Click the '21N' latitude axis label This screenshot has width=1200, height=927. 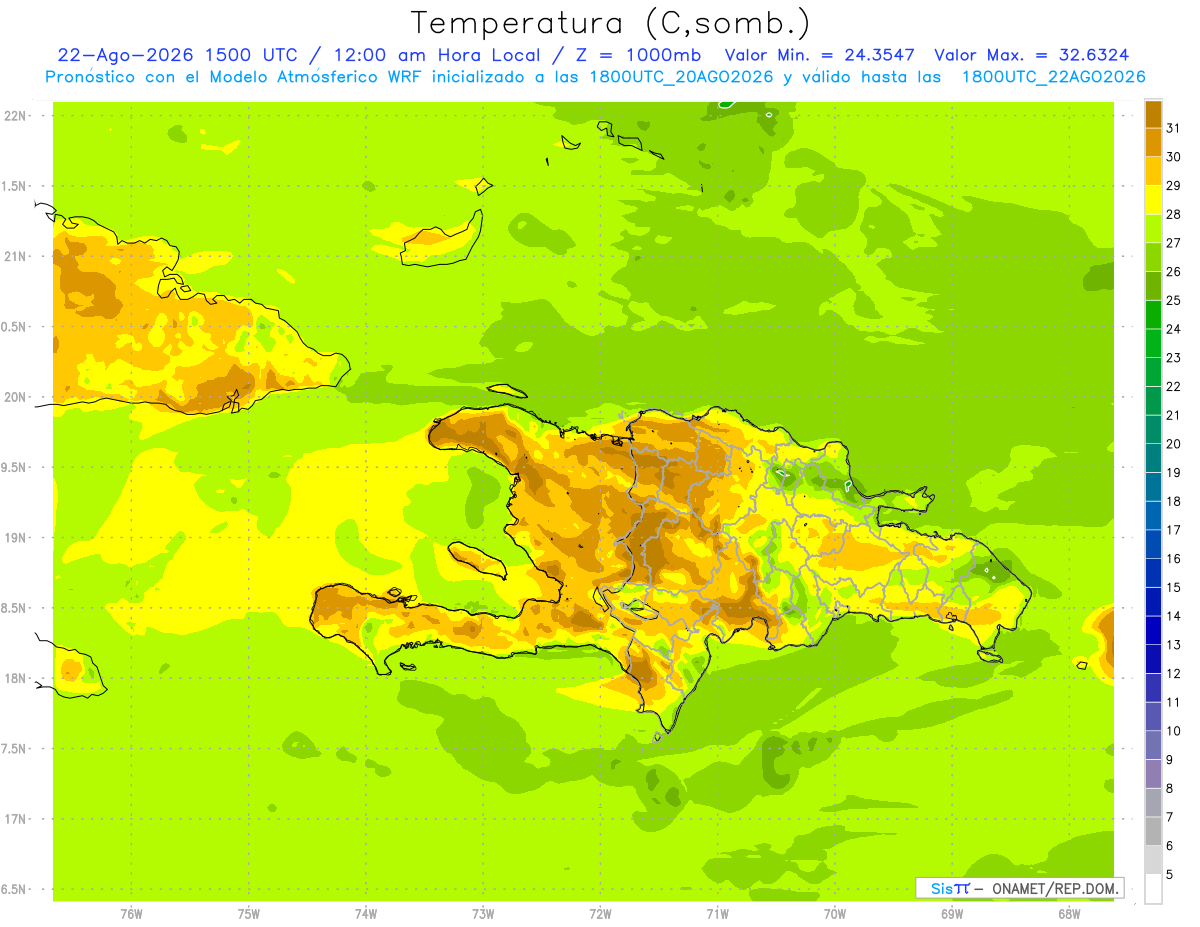pyautogui.click(x=17, y=257)
